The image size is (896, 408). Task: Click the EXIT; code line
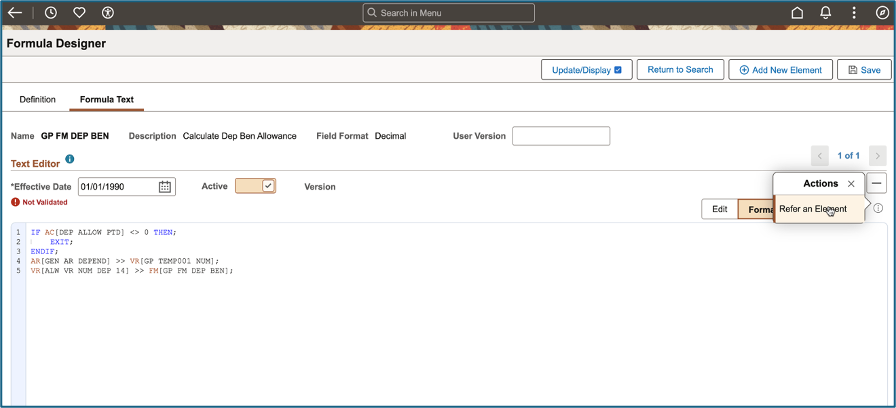62,242
